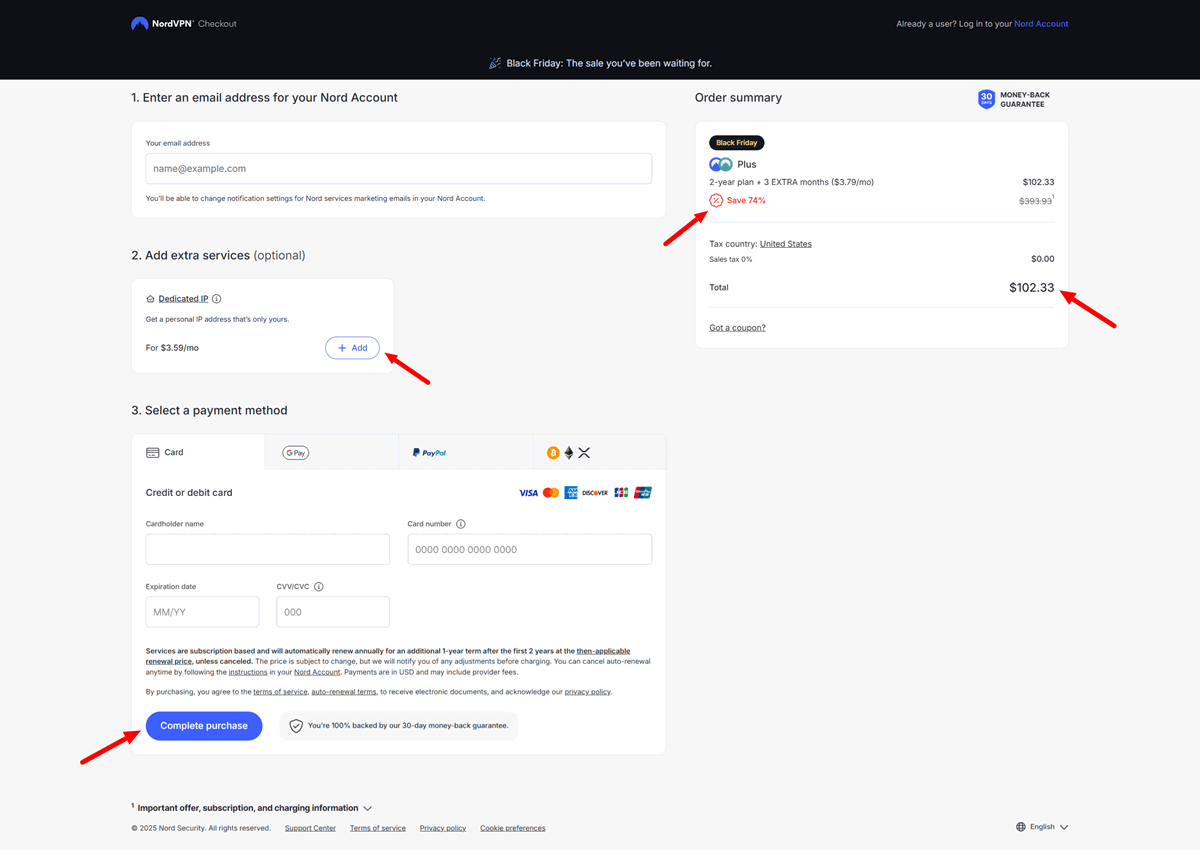Click the email address input field
Image resolution: width=1200 pixels, height=850 pixels.
(398, 169)
